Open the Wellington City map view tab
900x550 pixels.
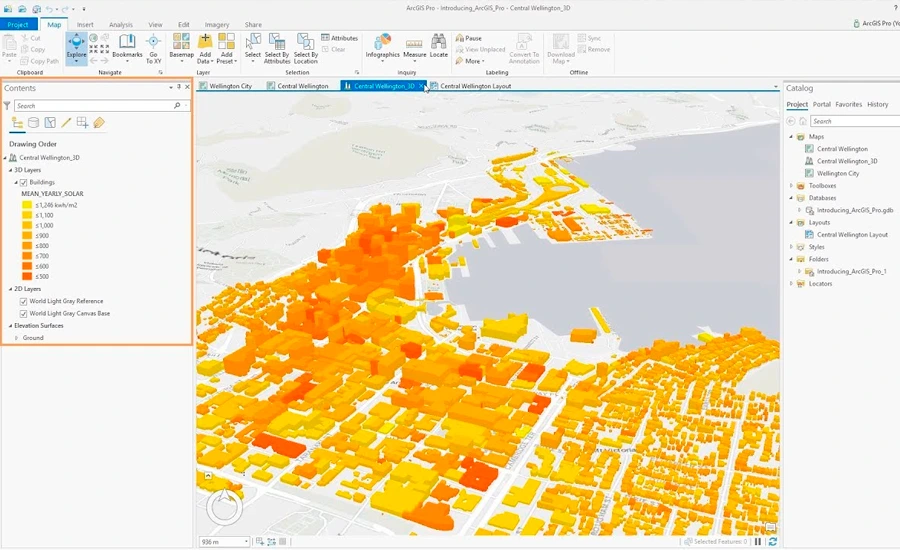coord(226,86)
